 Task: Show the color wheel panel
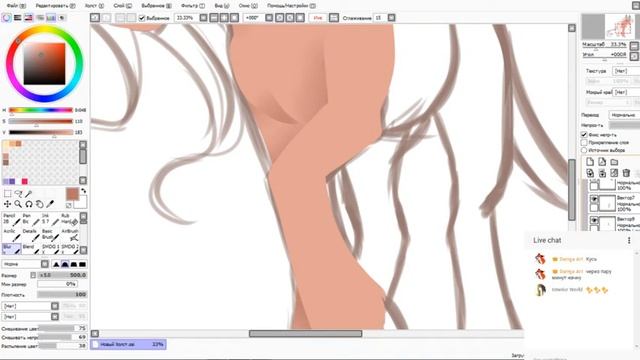pos(7,18)
